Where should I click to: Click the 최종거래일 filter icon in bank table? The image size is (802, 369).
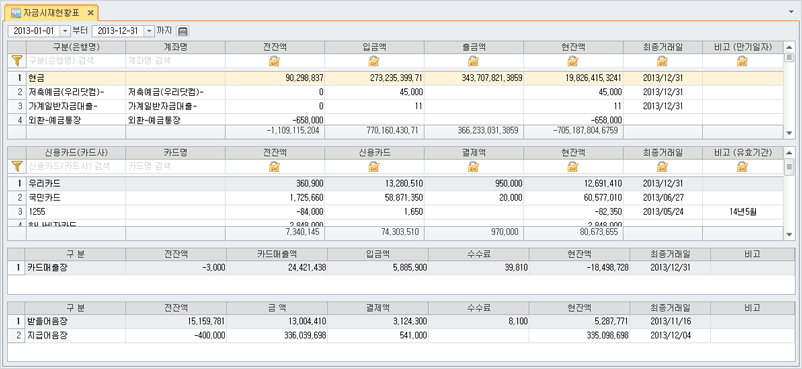click(x=663, y=61)
